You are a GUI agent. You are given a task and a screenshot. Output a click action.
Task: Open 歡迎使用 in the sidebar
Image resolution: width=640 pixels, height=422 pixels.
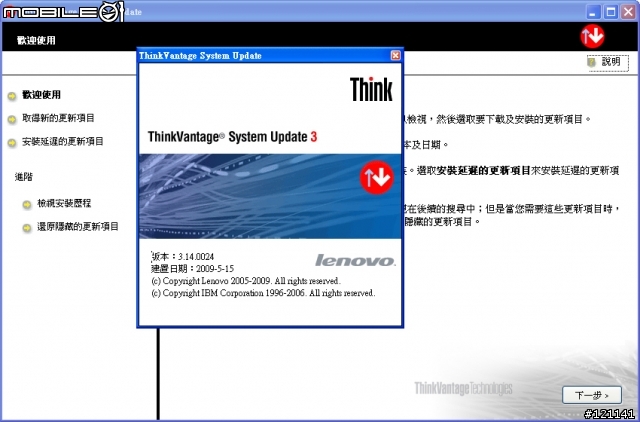(41, 95)
